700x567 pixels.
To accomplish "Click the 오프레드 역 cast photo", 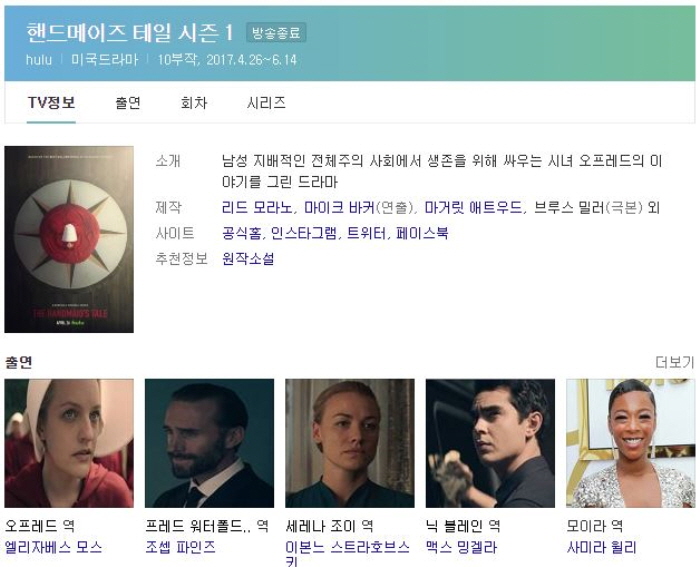I will (69, 443).
